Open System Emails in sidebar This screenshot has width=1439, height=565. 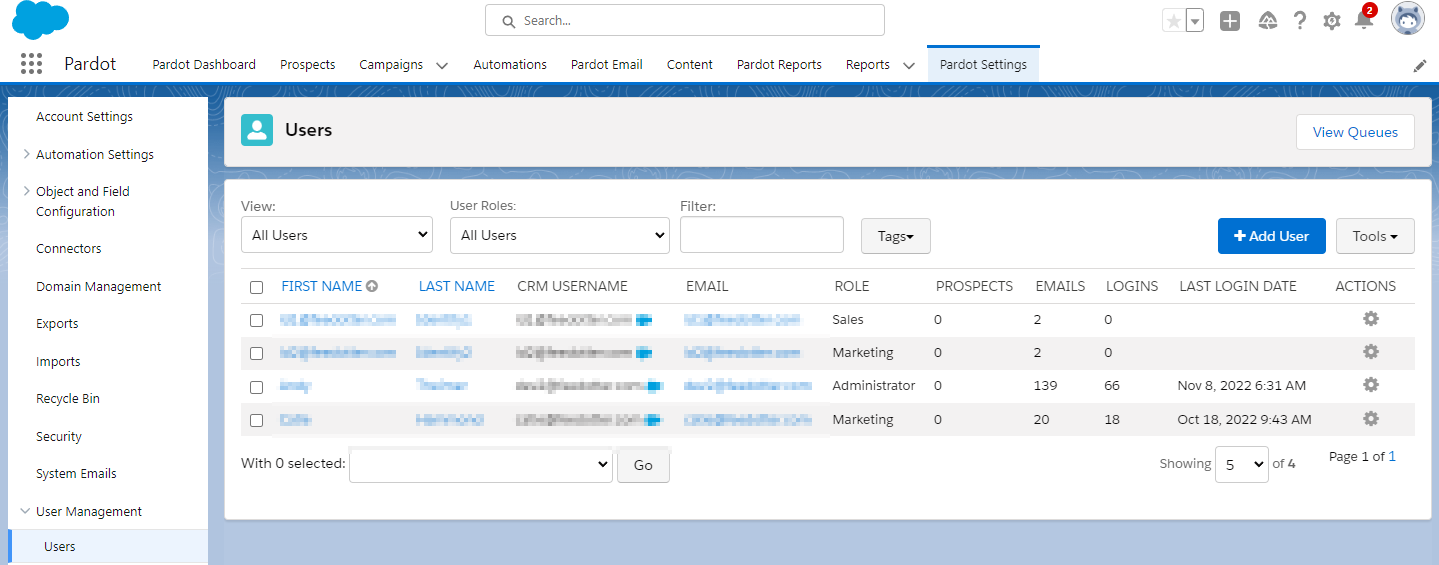coord(76,473)
